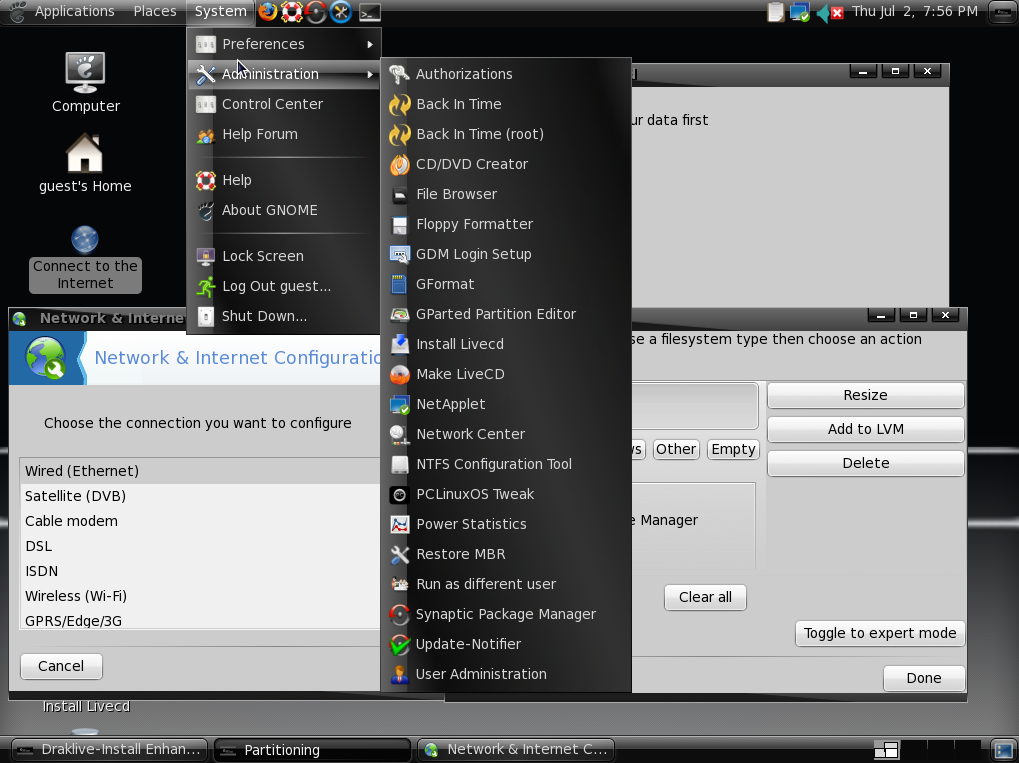Click Clear all in Partitioning window
This screenshot has height=763, width=1019.
coord(705,597)
